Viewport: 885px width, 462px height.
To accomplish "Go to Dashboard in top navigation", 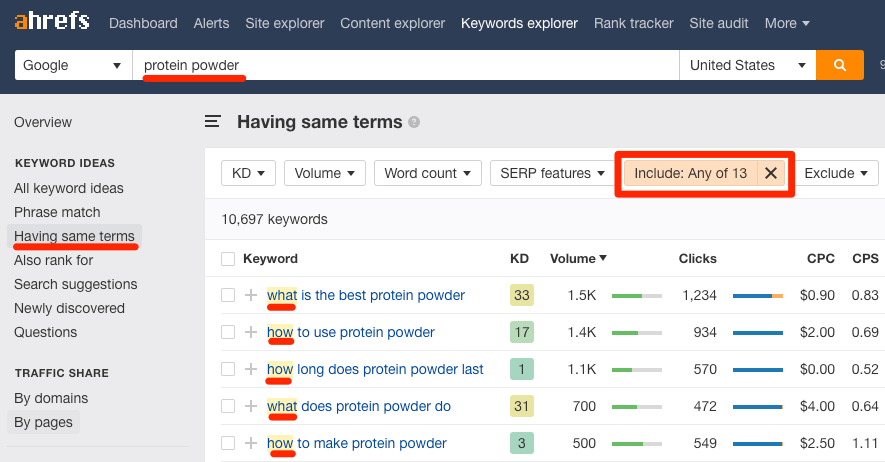I will tap(143, 23).
